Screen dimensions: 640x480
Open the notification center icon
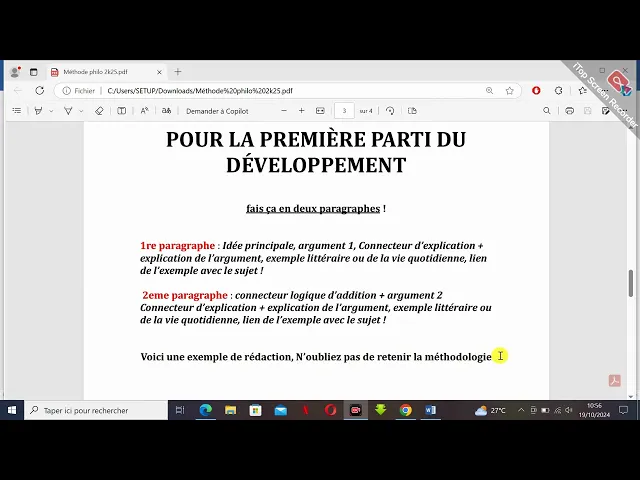[623, 410]
